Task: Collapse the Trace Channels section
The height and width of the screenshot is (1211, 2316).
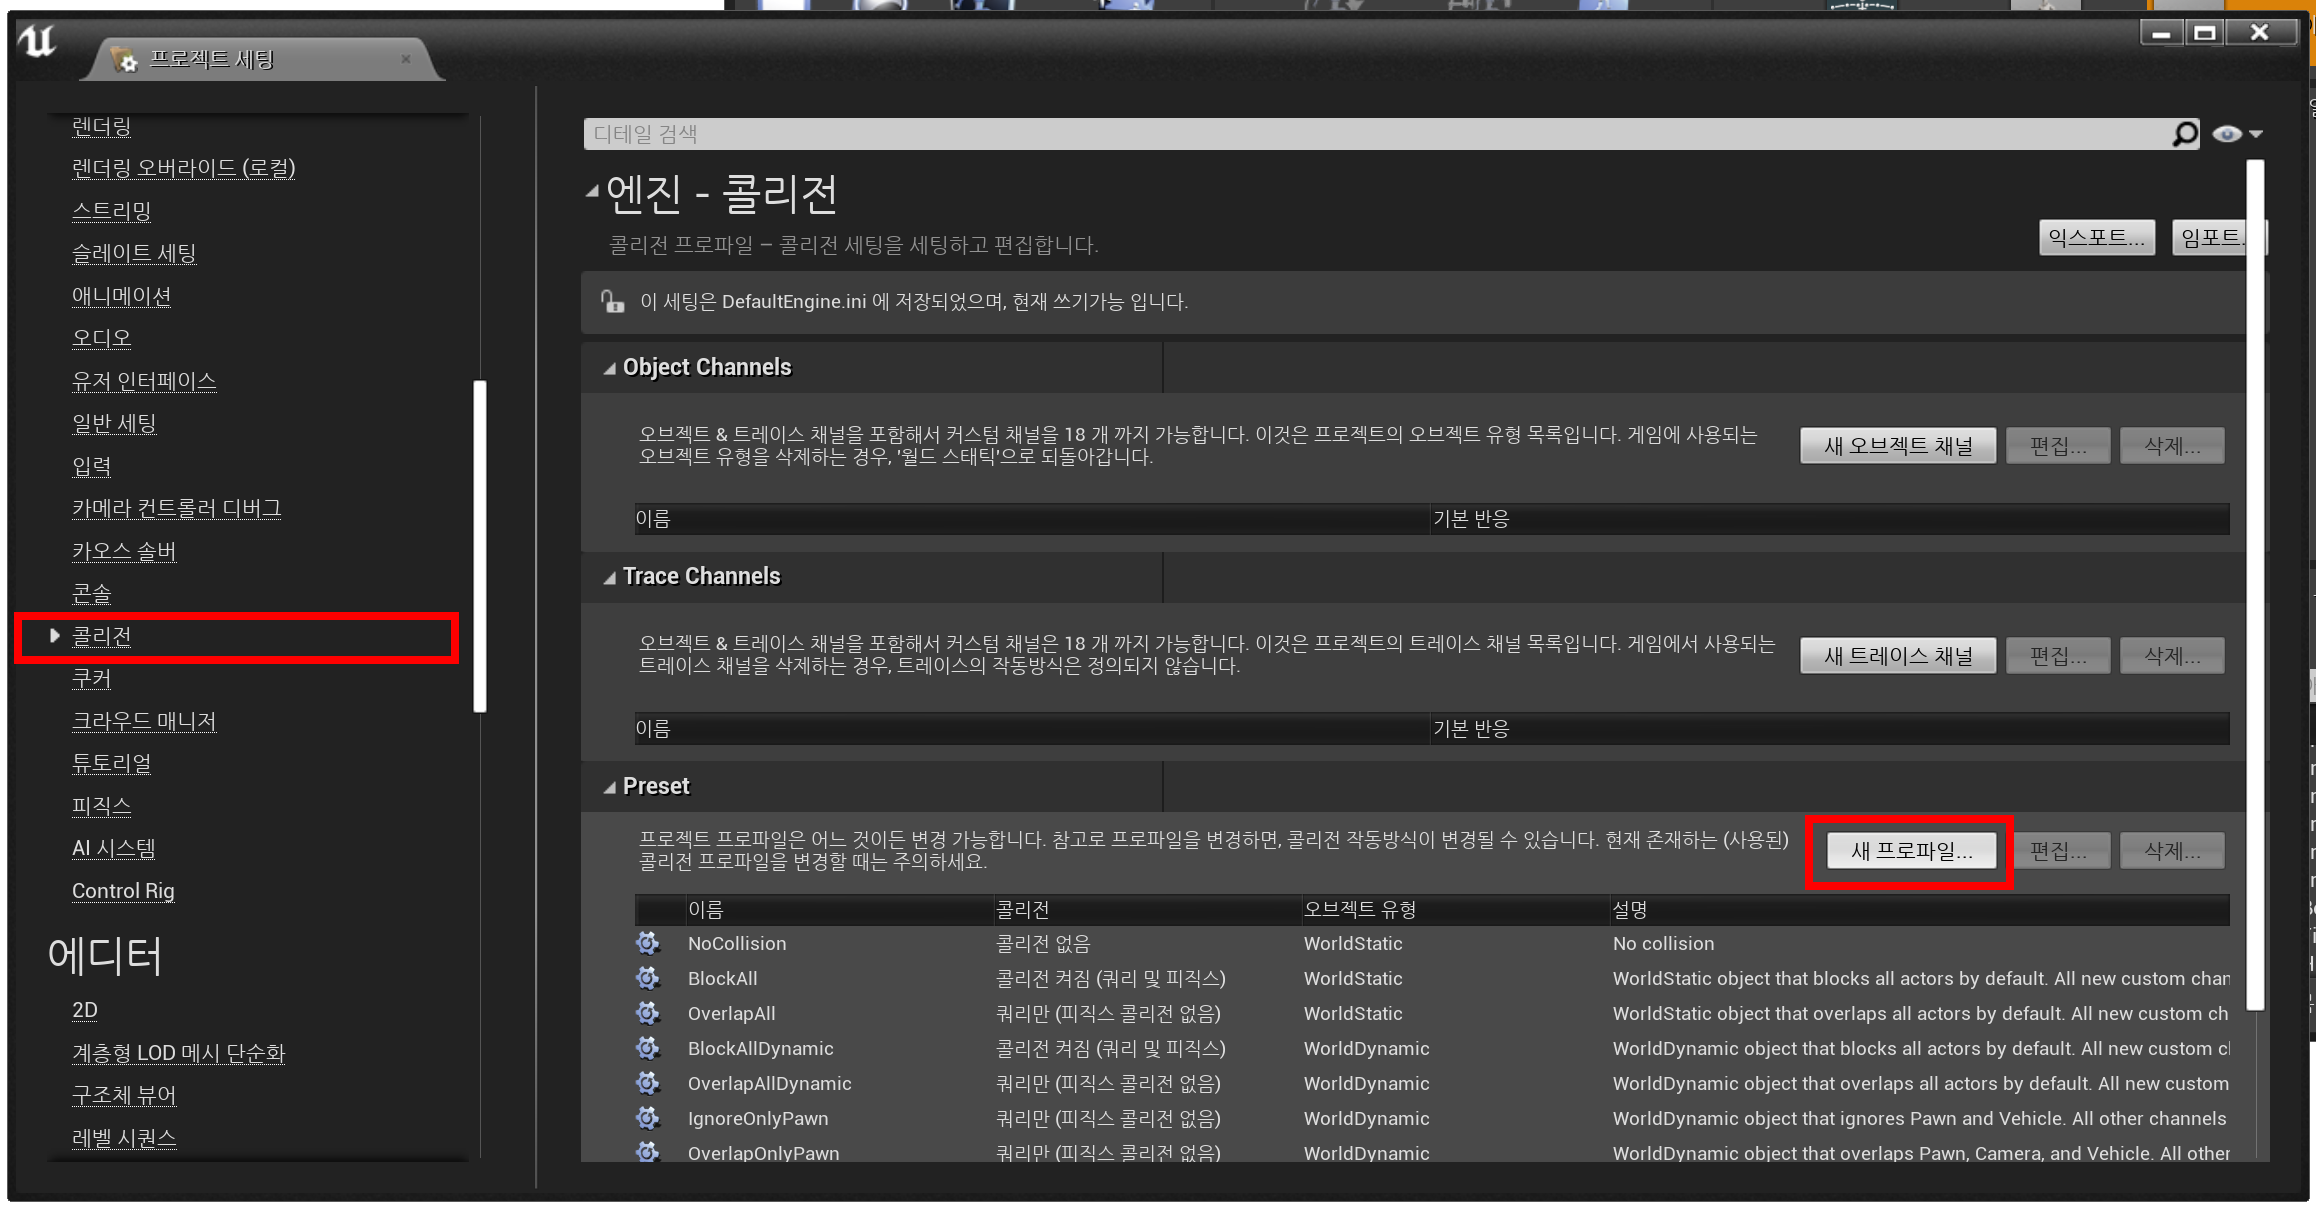Action: pos(609,577)
